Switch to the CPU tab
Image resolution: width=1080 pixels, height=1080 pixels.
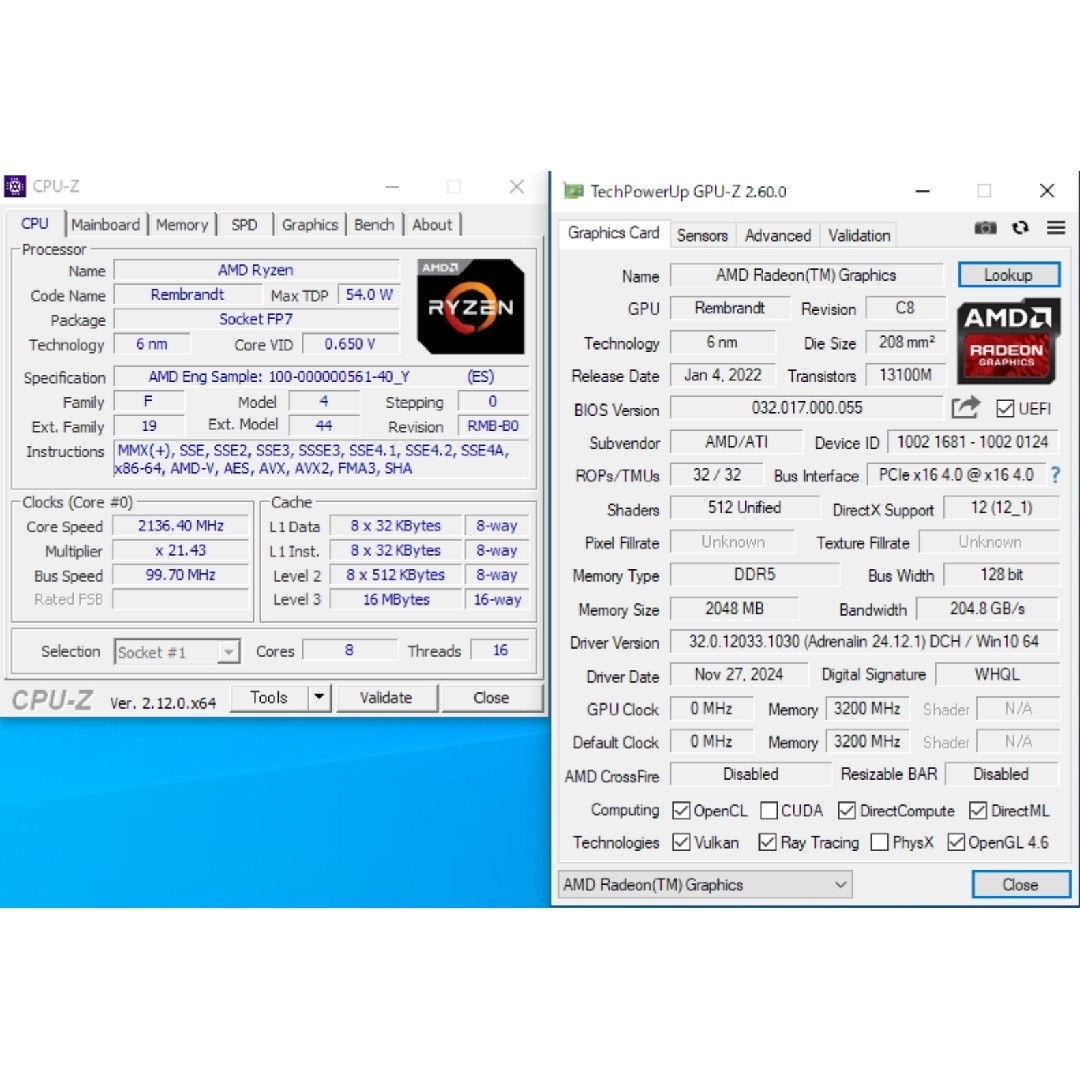[x=35, y=224]
